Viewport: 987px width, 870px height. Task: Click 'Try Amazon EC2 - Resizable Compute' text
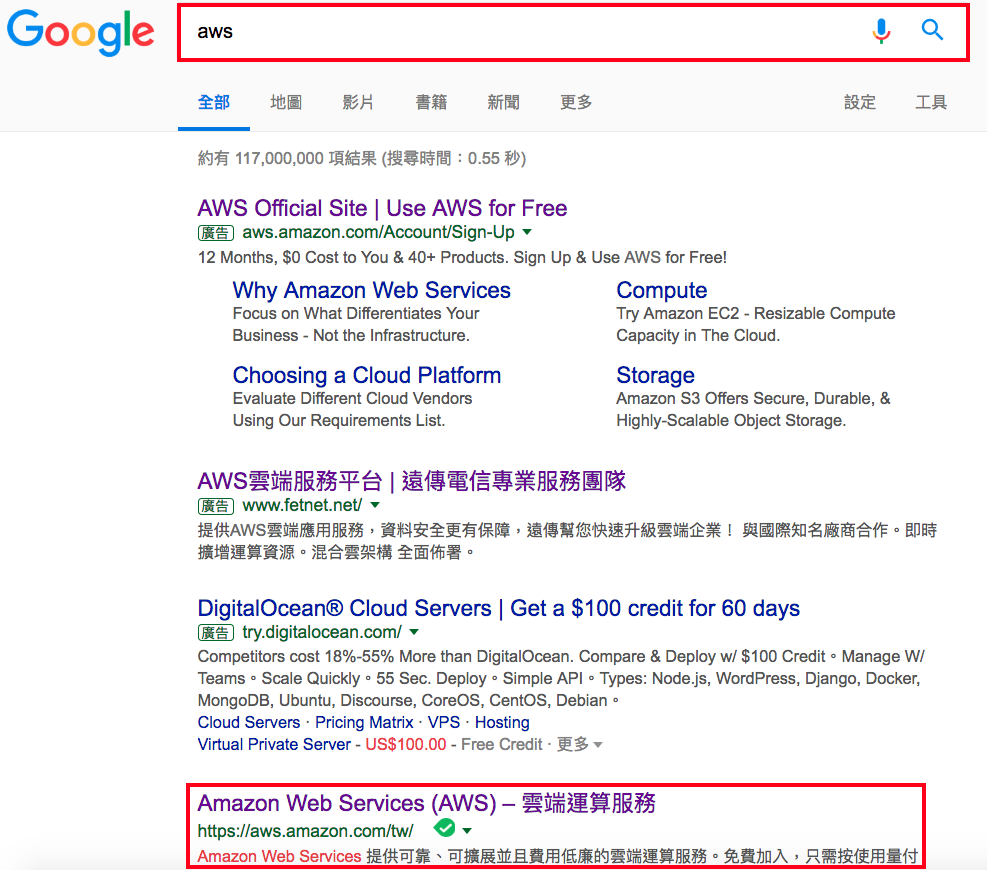(755, 314)
